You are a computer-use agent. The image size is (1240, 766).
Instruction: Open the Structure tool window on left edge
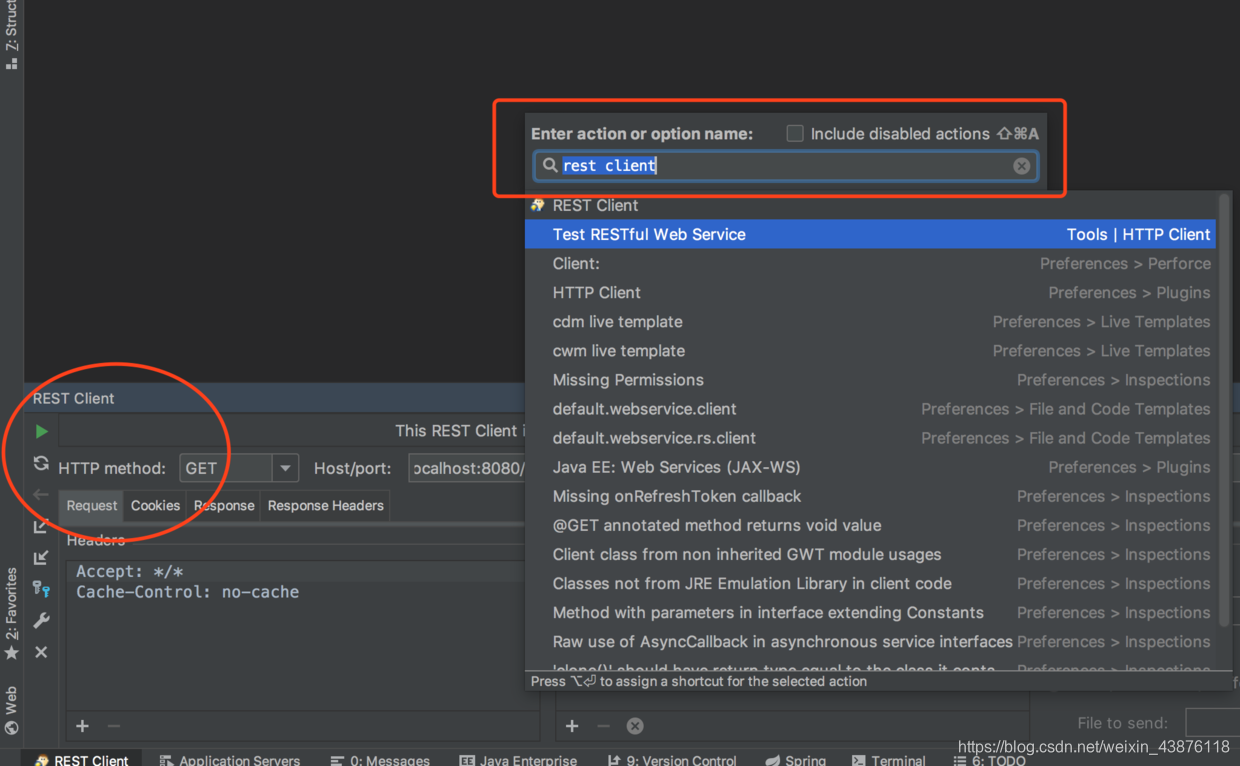tap(11, 34)
